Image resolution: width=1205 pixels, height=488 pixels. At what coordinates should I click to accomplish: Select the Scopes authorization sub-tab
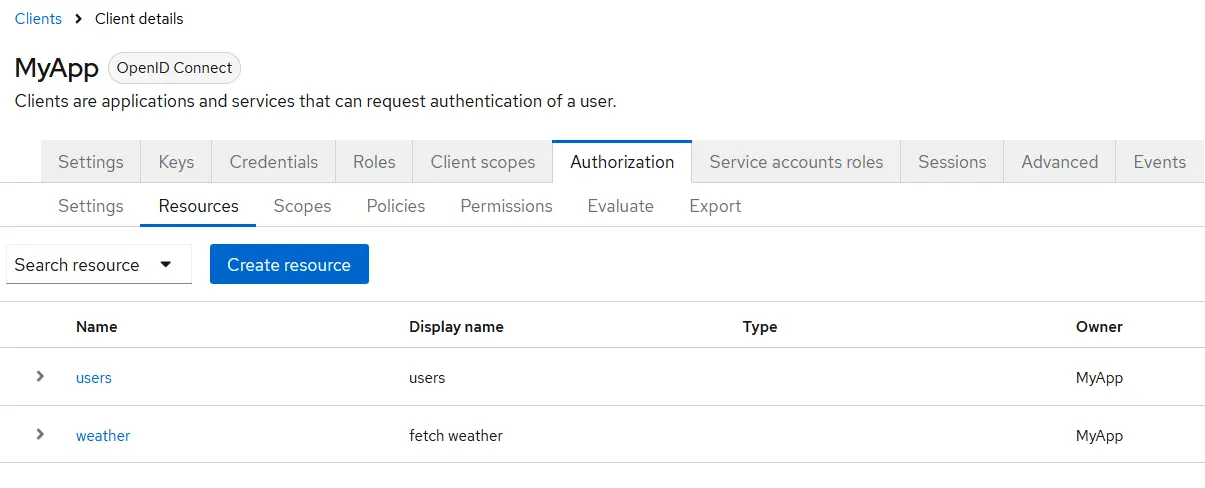[302, 206]
